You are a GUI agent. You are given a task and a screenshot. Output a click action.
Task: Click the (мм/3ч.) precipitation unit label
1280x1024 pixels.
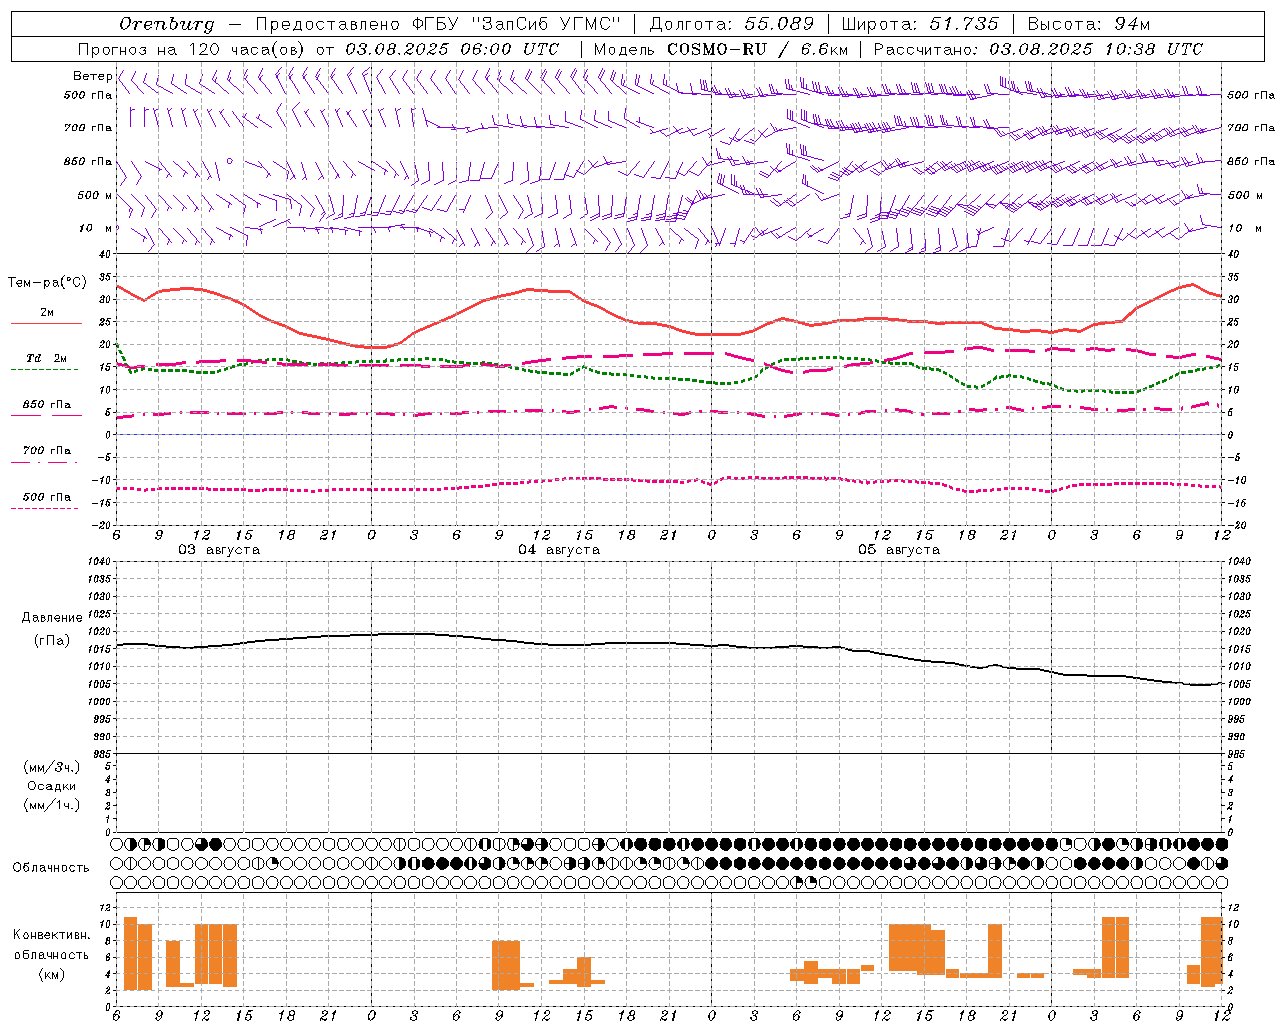point(52,767)
